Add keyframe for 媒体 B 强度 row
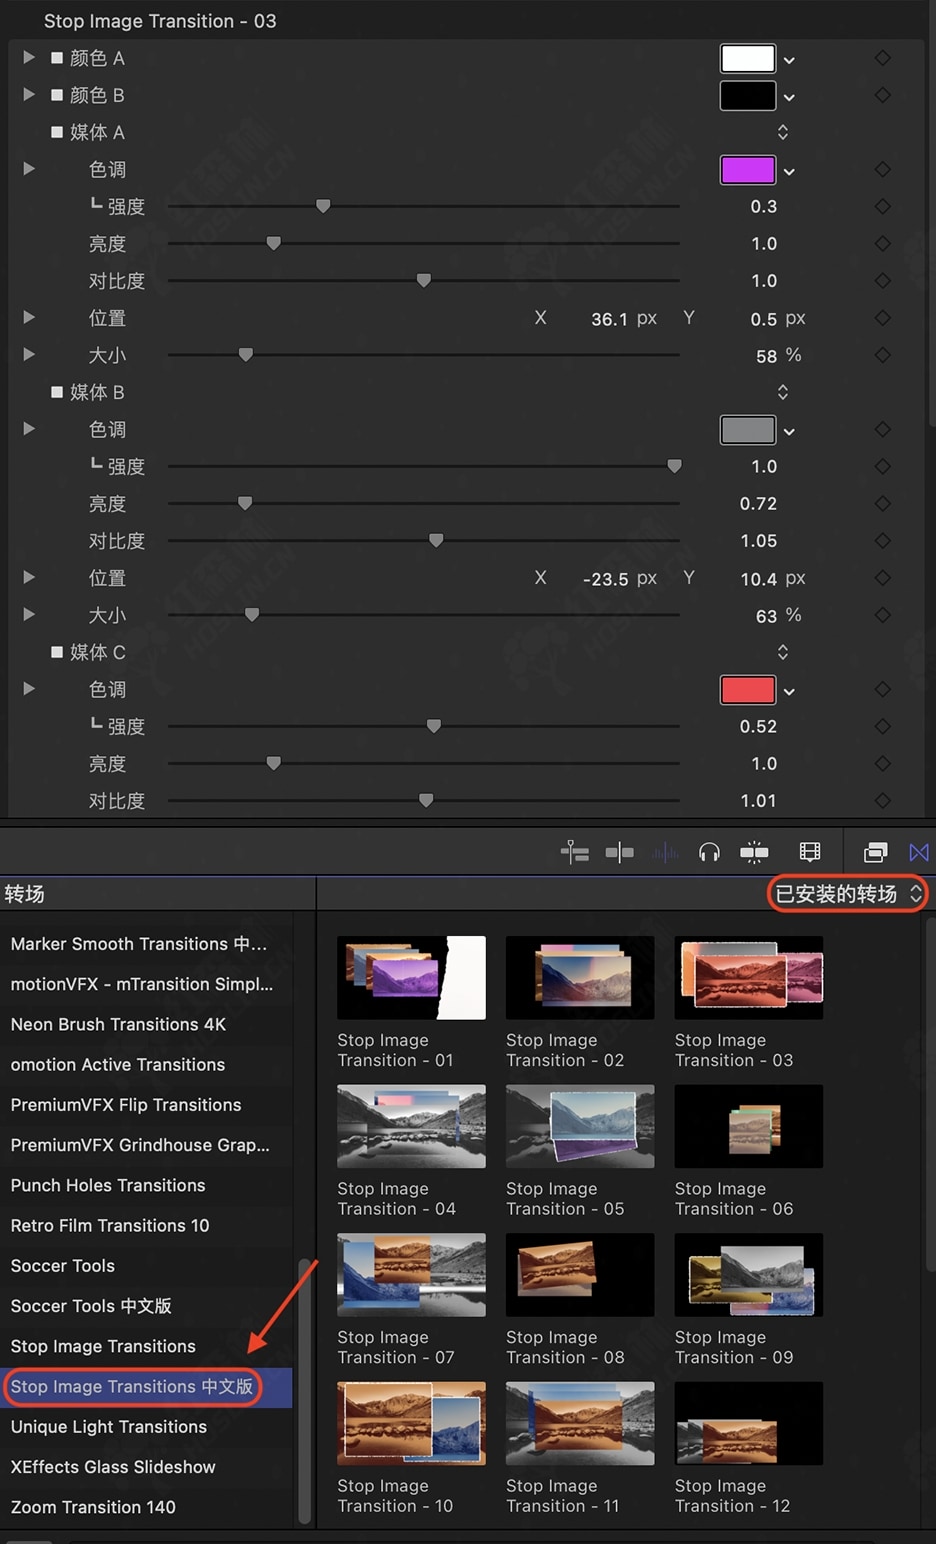The image size is (936, 1544). 882,466
